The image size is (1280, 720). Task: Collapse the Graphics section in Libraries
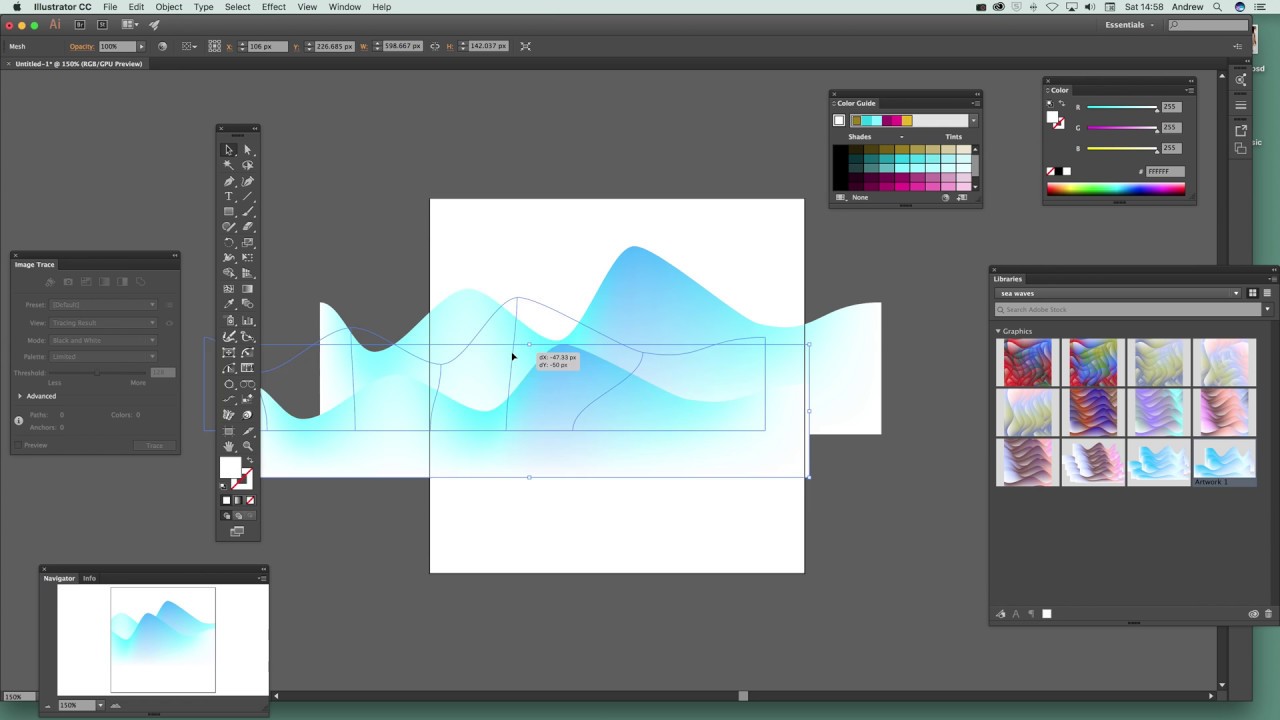point(998,331)
